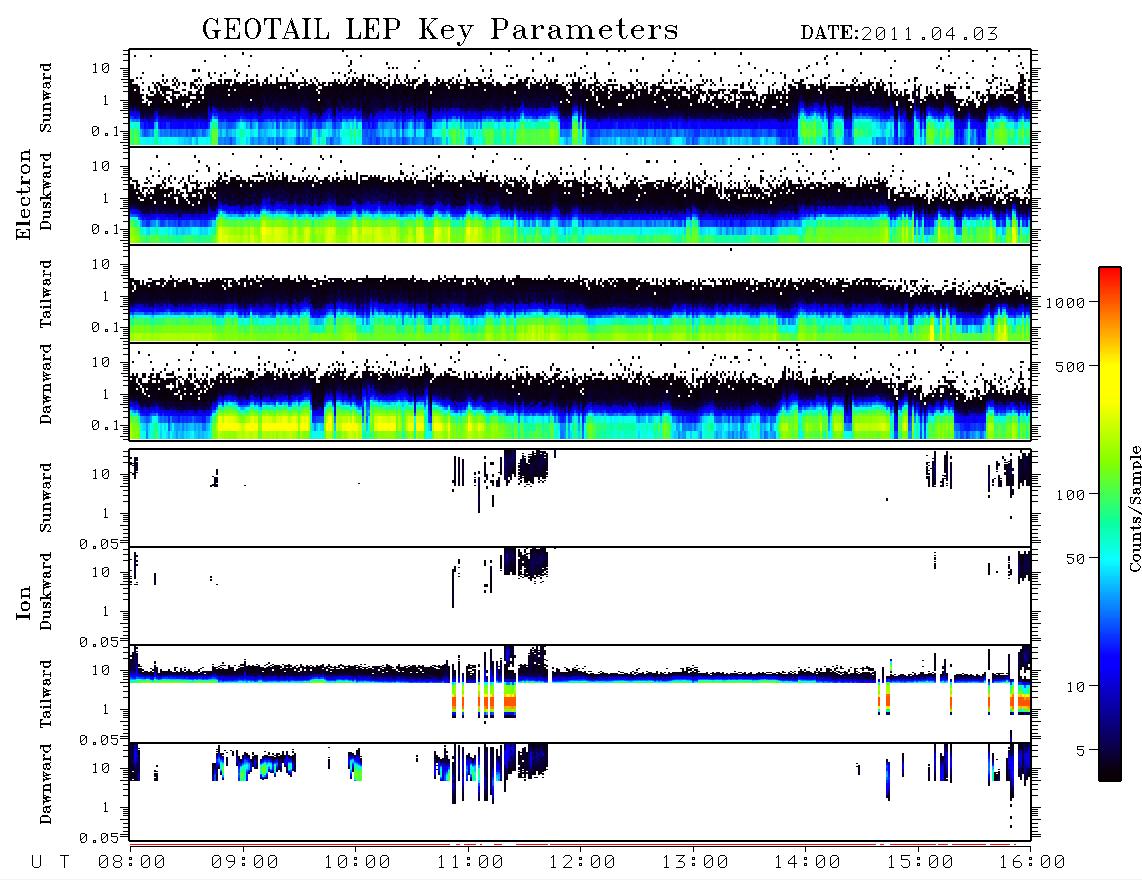Click the Ion 'Duskward' panel label
This screenshot has height=880, width=1142.
point(46,592)
